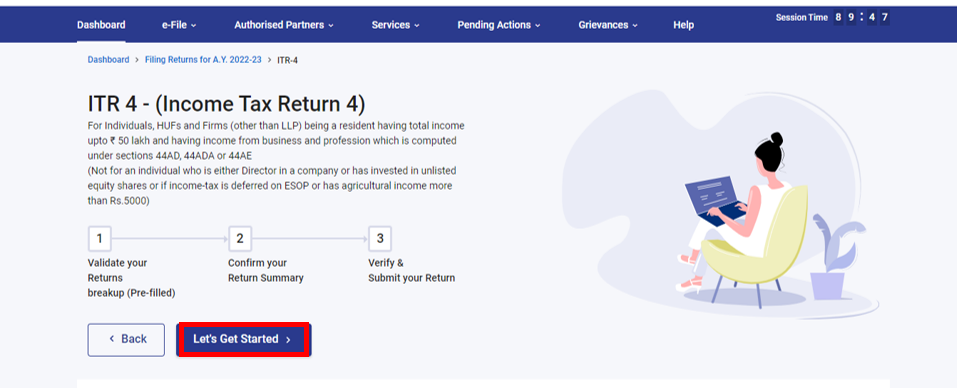Click the woman with laptop illustration
957x388 pixels.
point(744,221)
